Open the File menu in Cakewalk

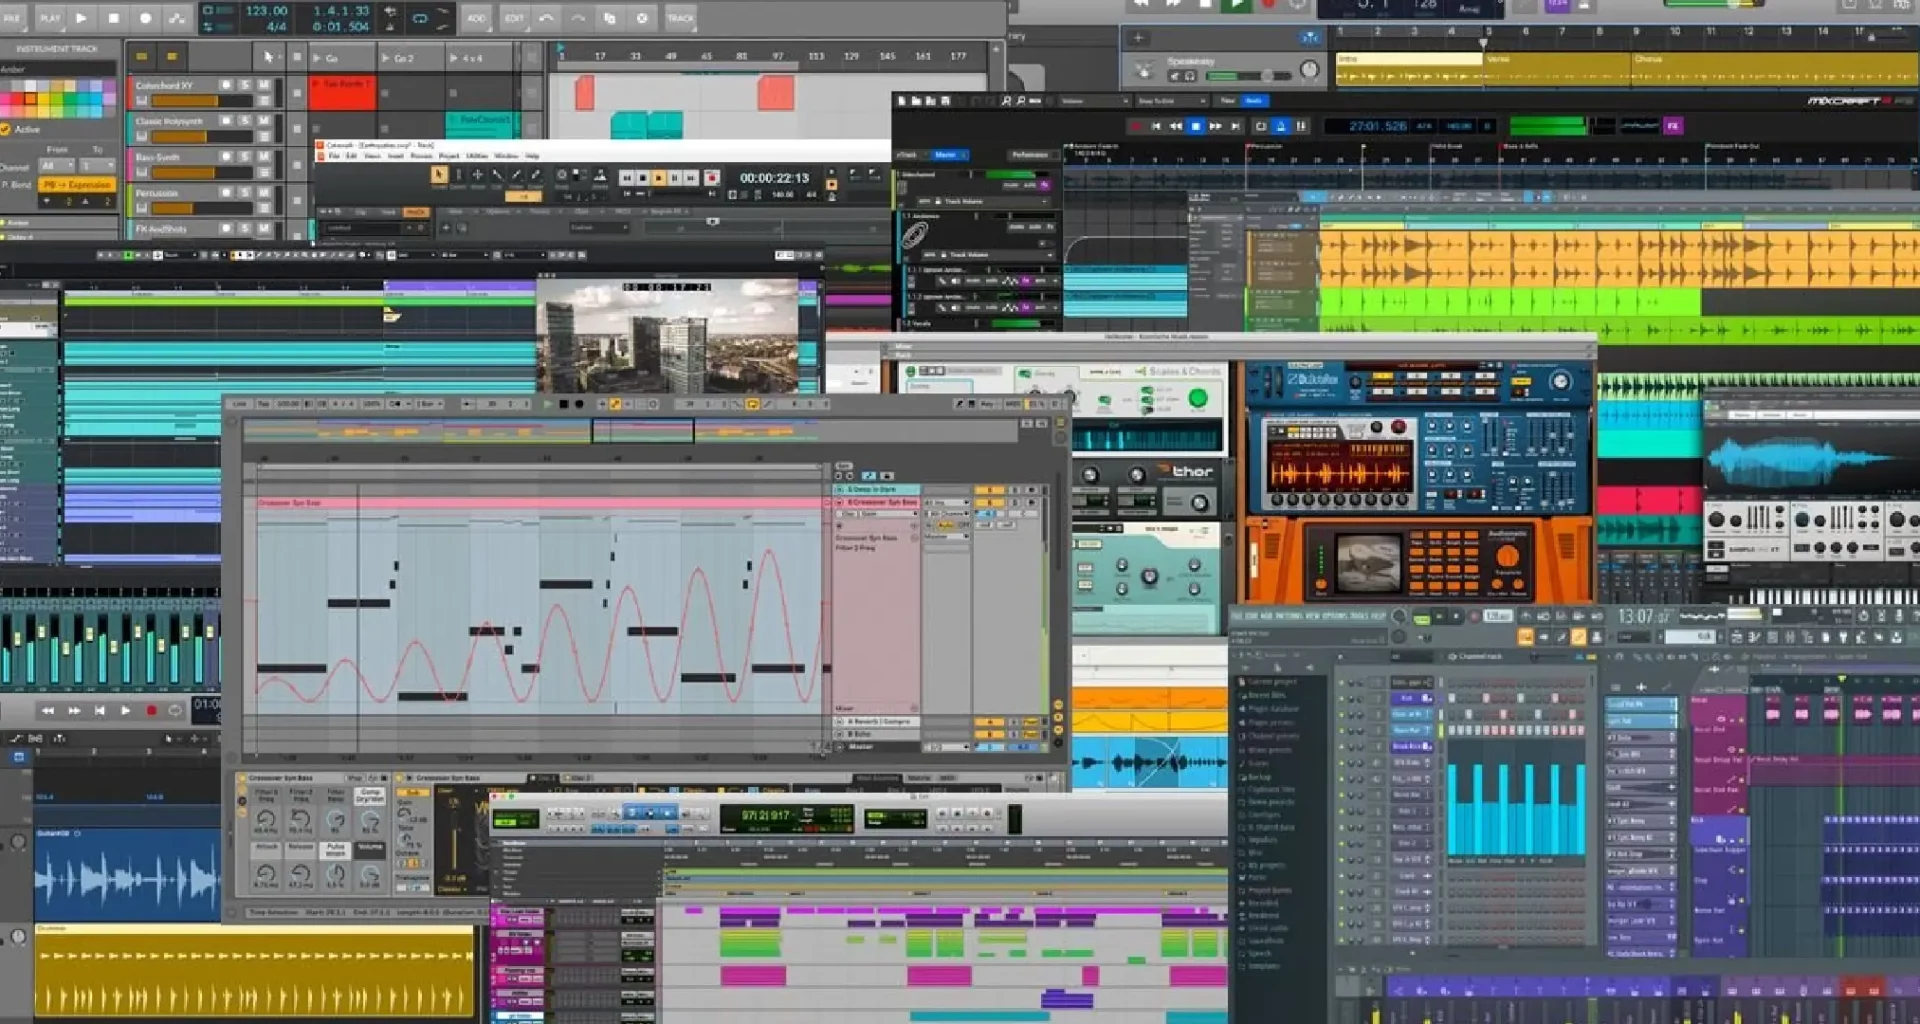(x=334, y=156)
